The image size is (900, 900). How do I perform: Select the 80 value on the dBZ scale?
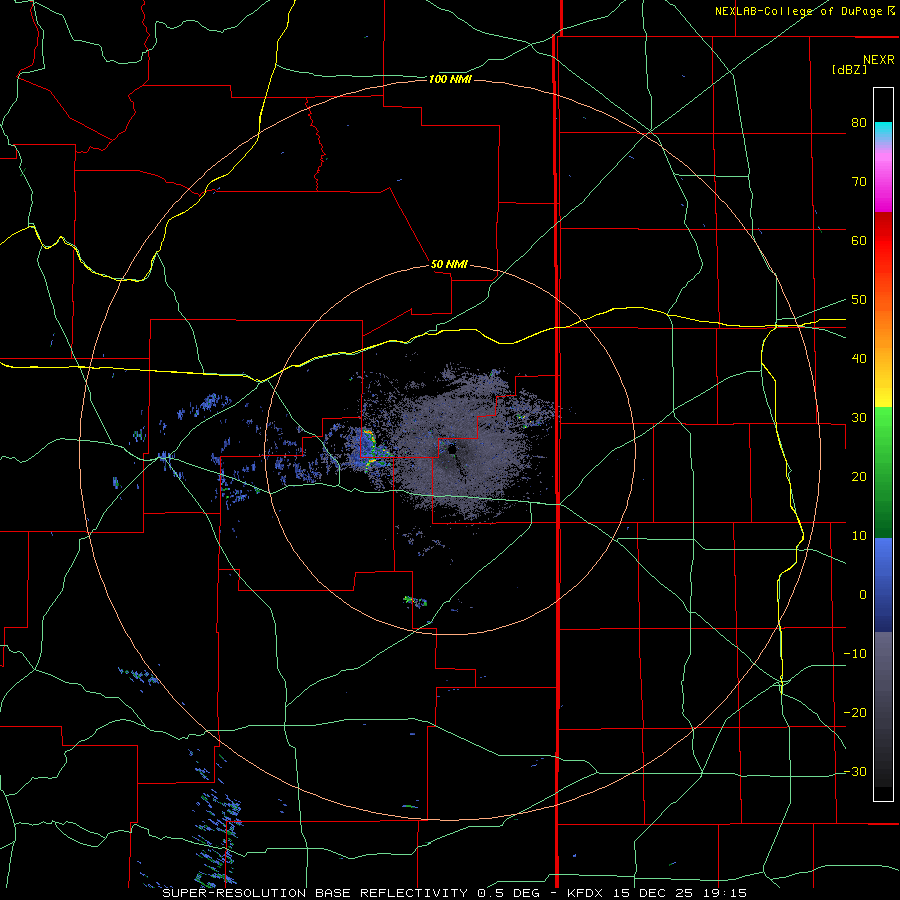tap(859, 122)
